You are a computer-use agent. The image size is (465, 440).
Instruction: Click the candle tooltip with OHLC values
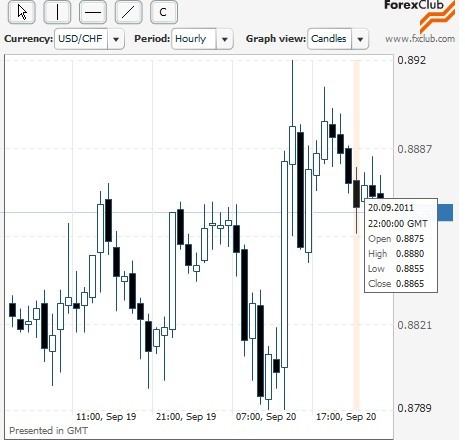[401, 246]
